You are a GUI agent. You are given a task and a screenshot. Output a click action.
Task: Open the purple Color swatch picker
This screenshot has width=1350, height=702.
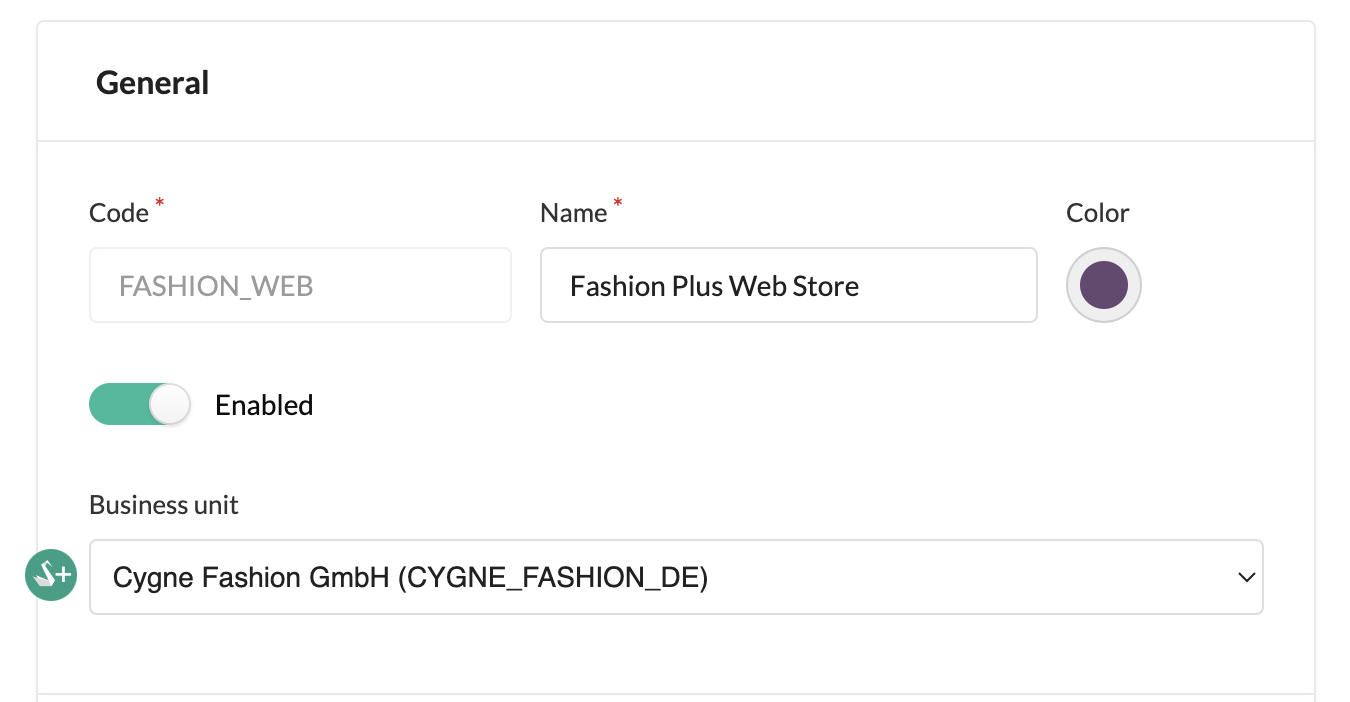pos(1104,285)
